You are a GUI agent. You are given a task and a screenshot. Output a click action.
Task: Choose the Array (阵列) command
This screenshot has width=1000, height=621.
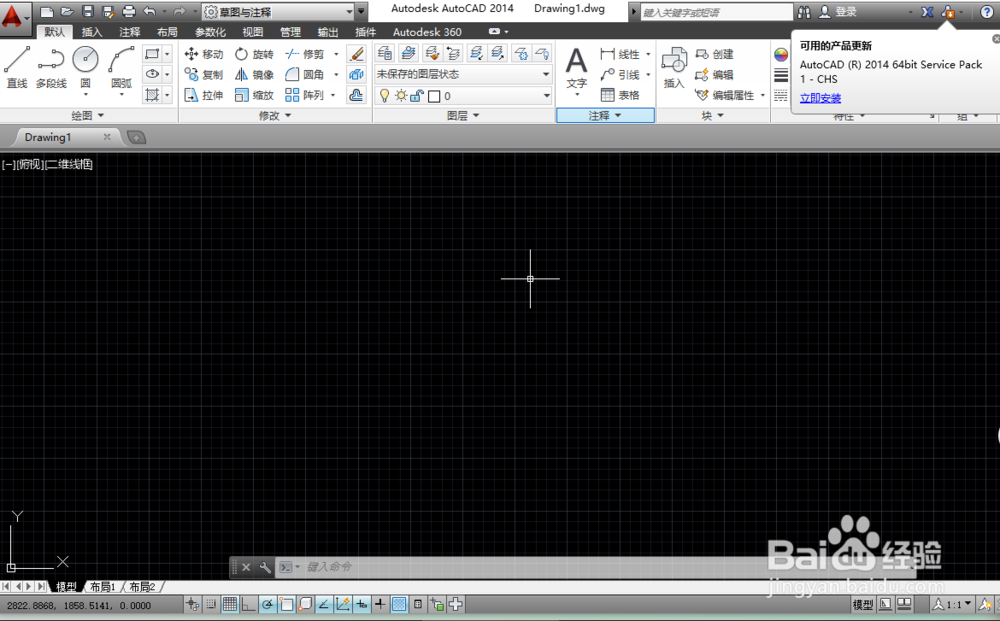(x=305, y=95)
